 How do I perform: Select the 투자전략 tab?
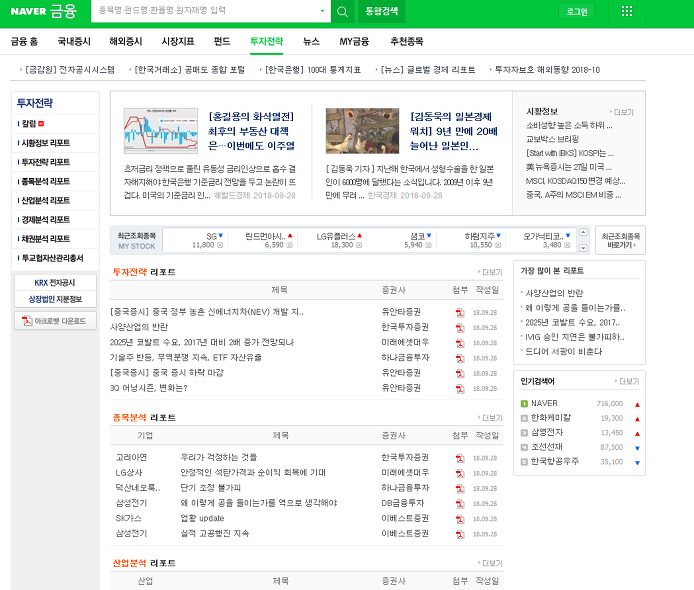tap(266, 42)
